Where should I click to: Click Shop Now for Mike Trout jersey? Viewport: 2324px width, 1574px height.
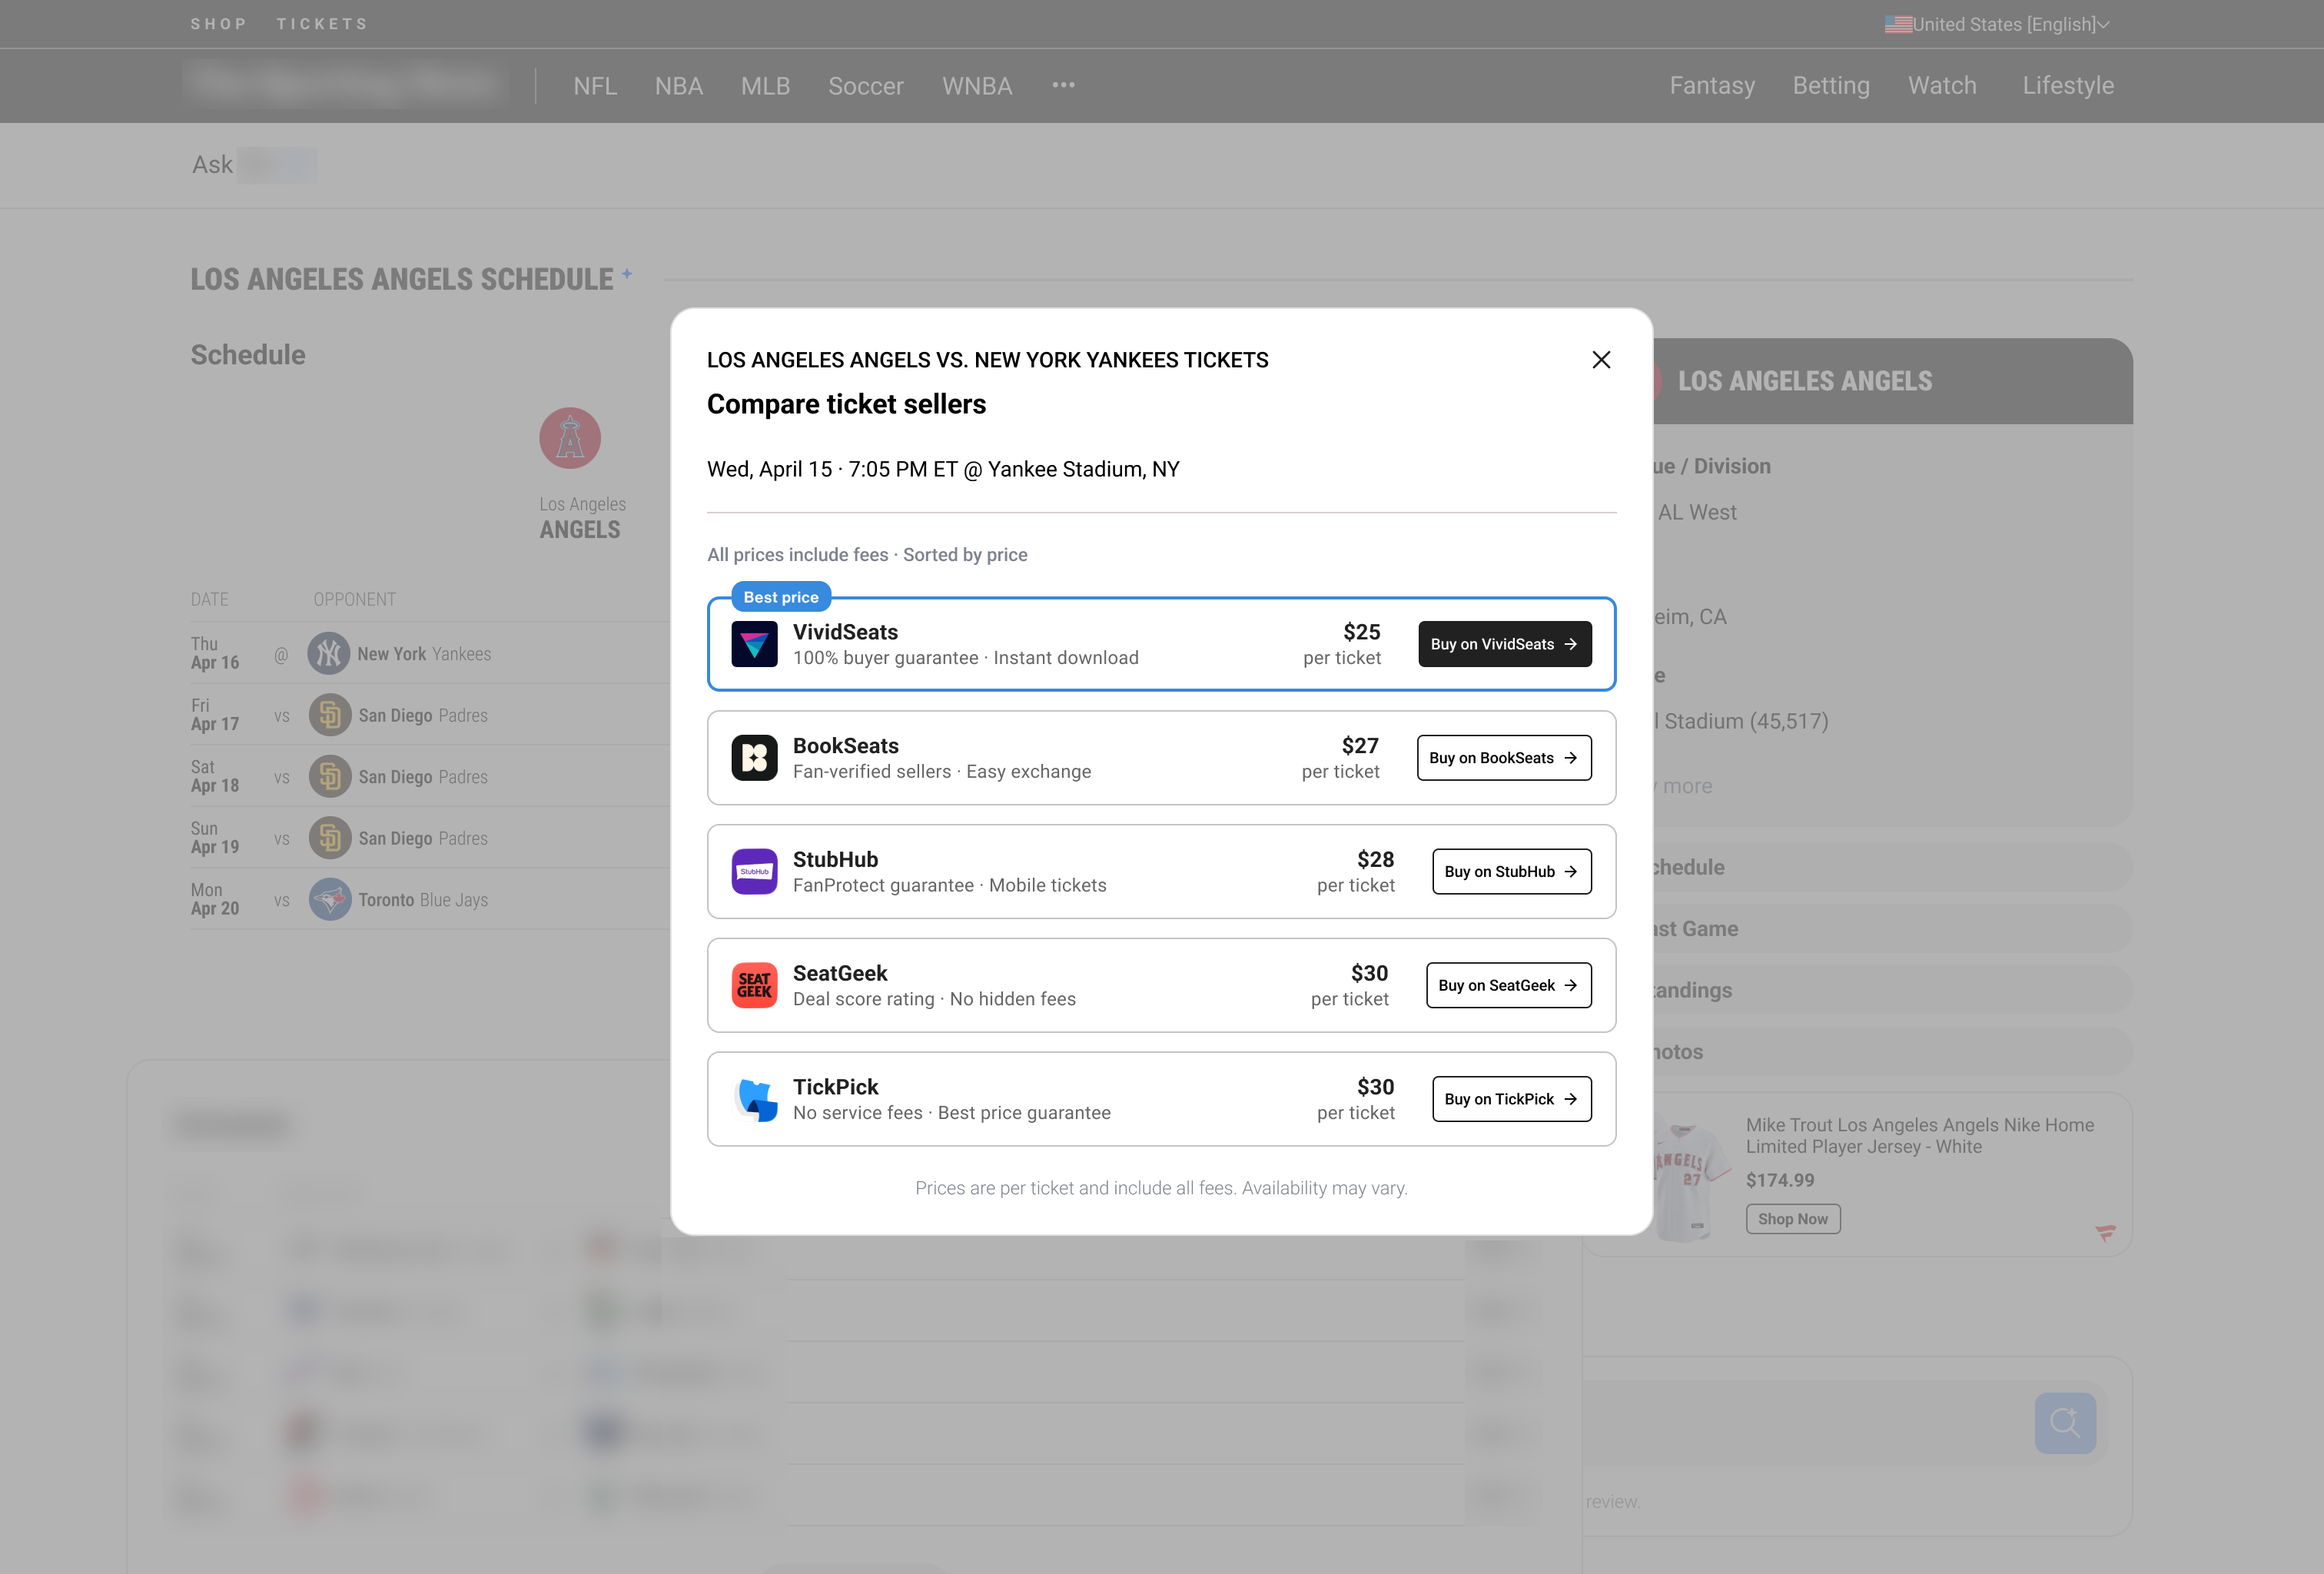click(1793, 1219)
